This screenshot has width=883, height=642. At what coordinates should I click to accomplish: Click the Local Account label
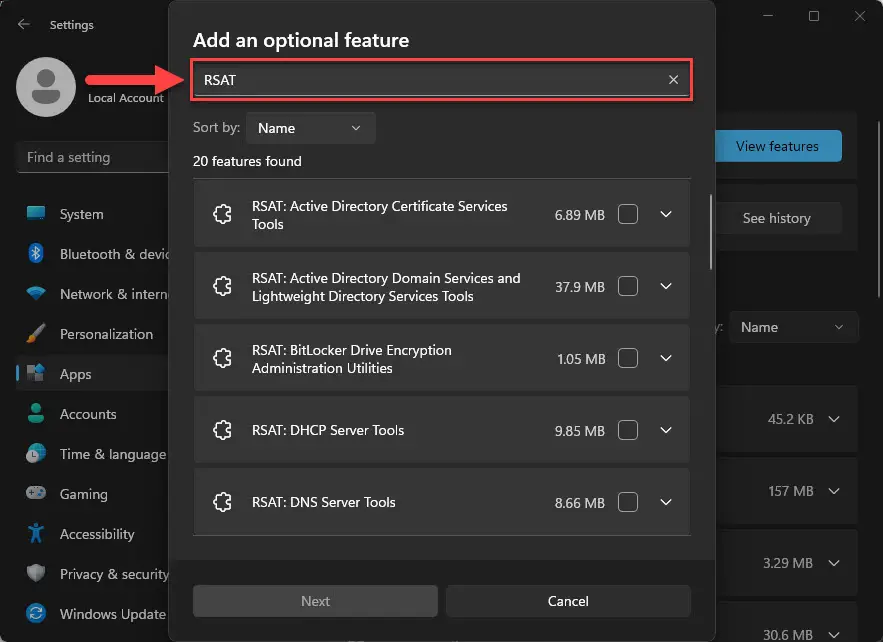coord(126,98)
